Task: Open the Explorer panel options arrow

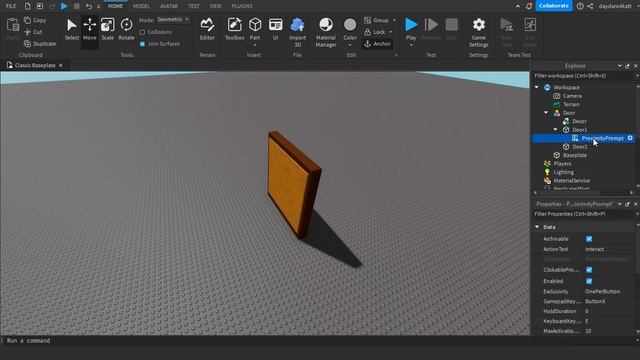Action: 620,66
